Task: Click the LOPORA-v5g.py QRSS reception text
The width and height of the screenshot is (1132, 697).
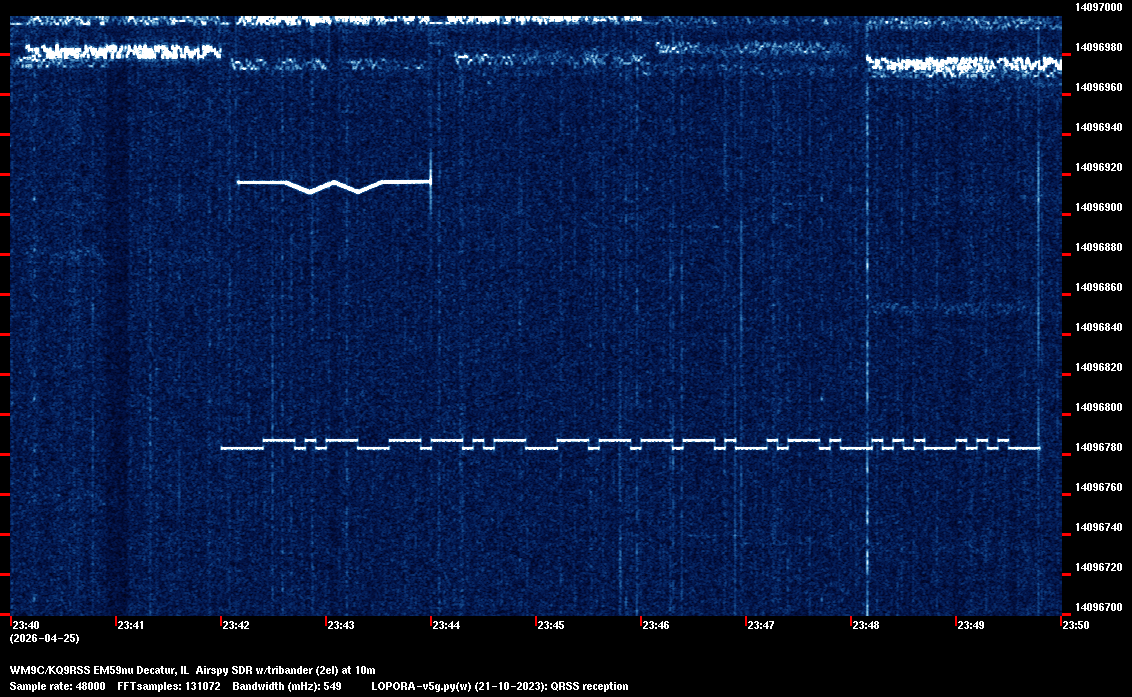Action: pos(499,686)
